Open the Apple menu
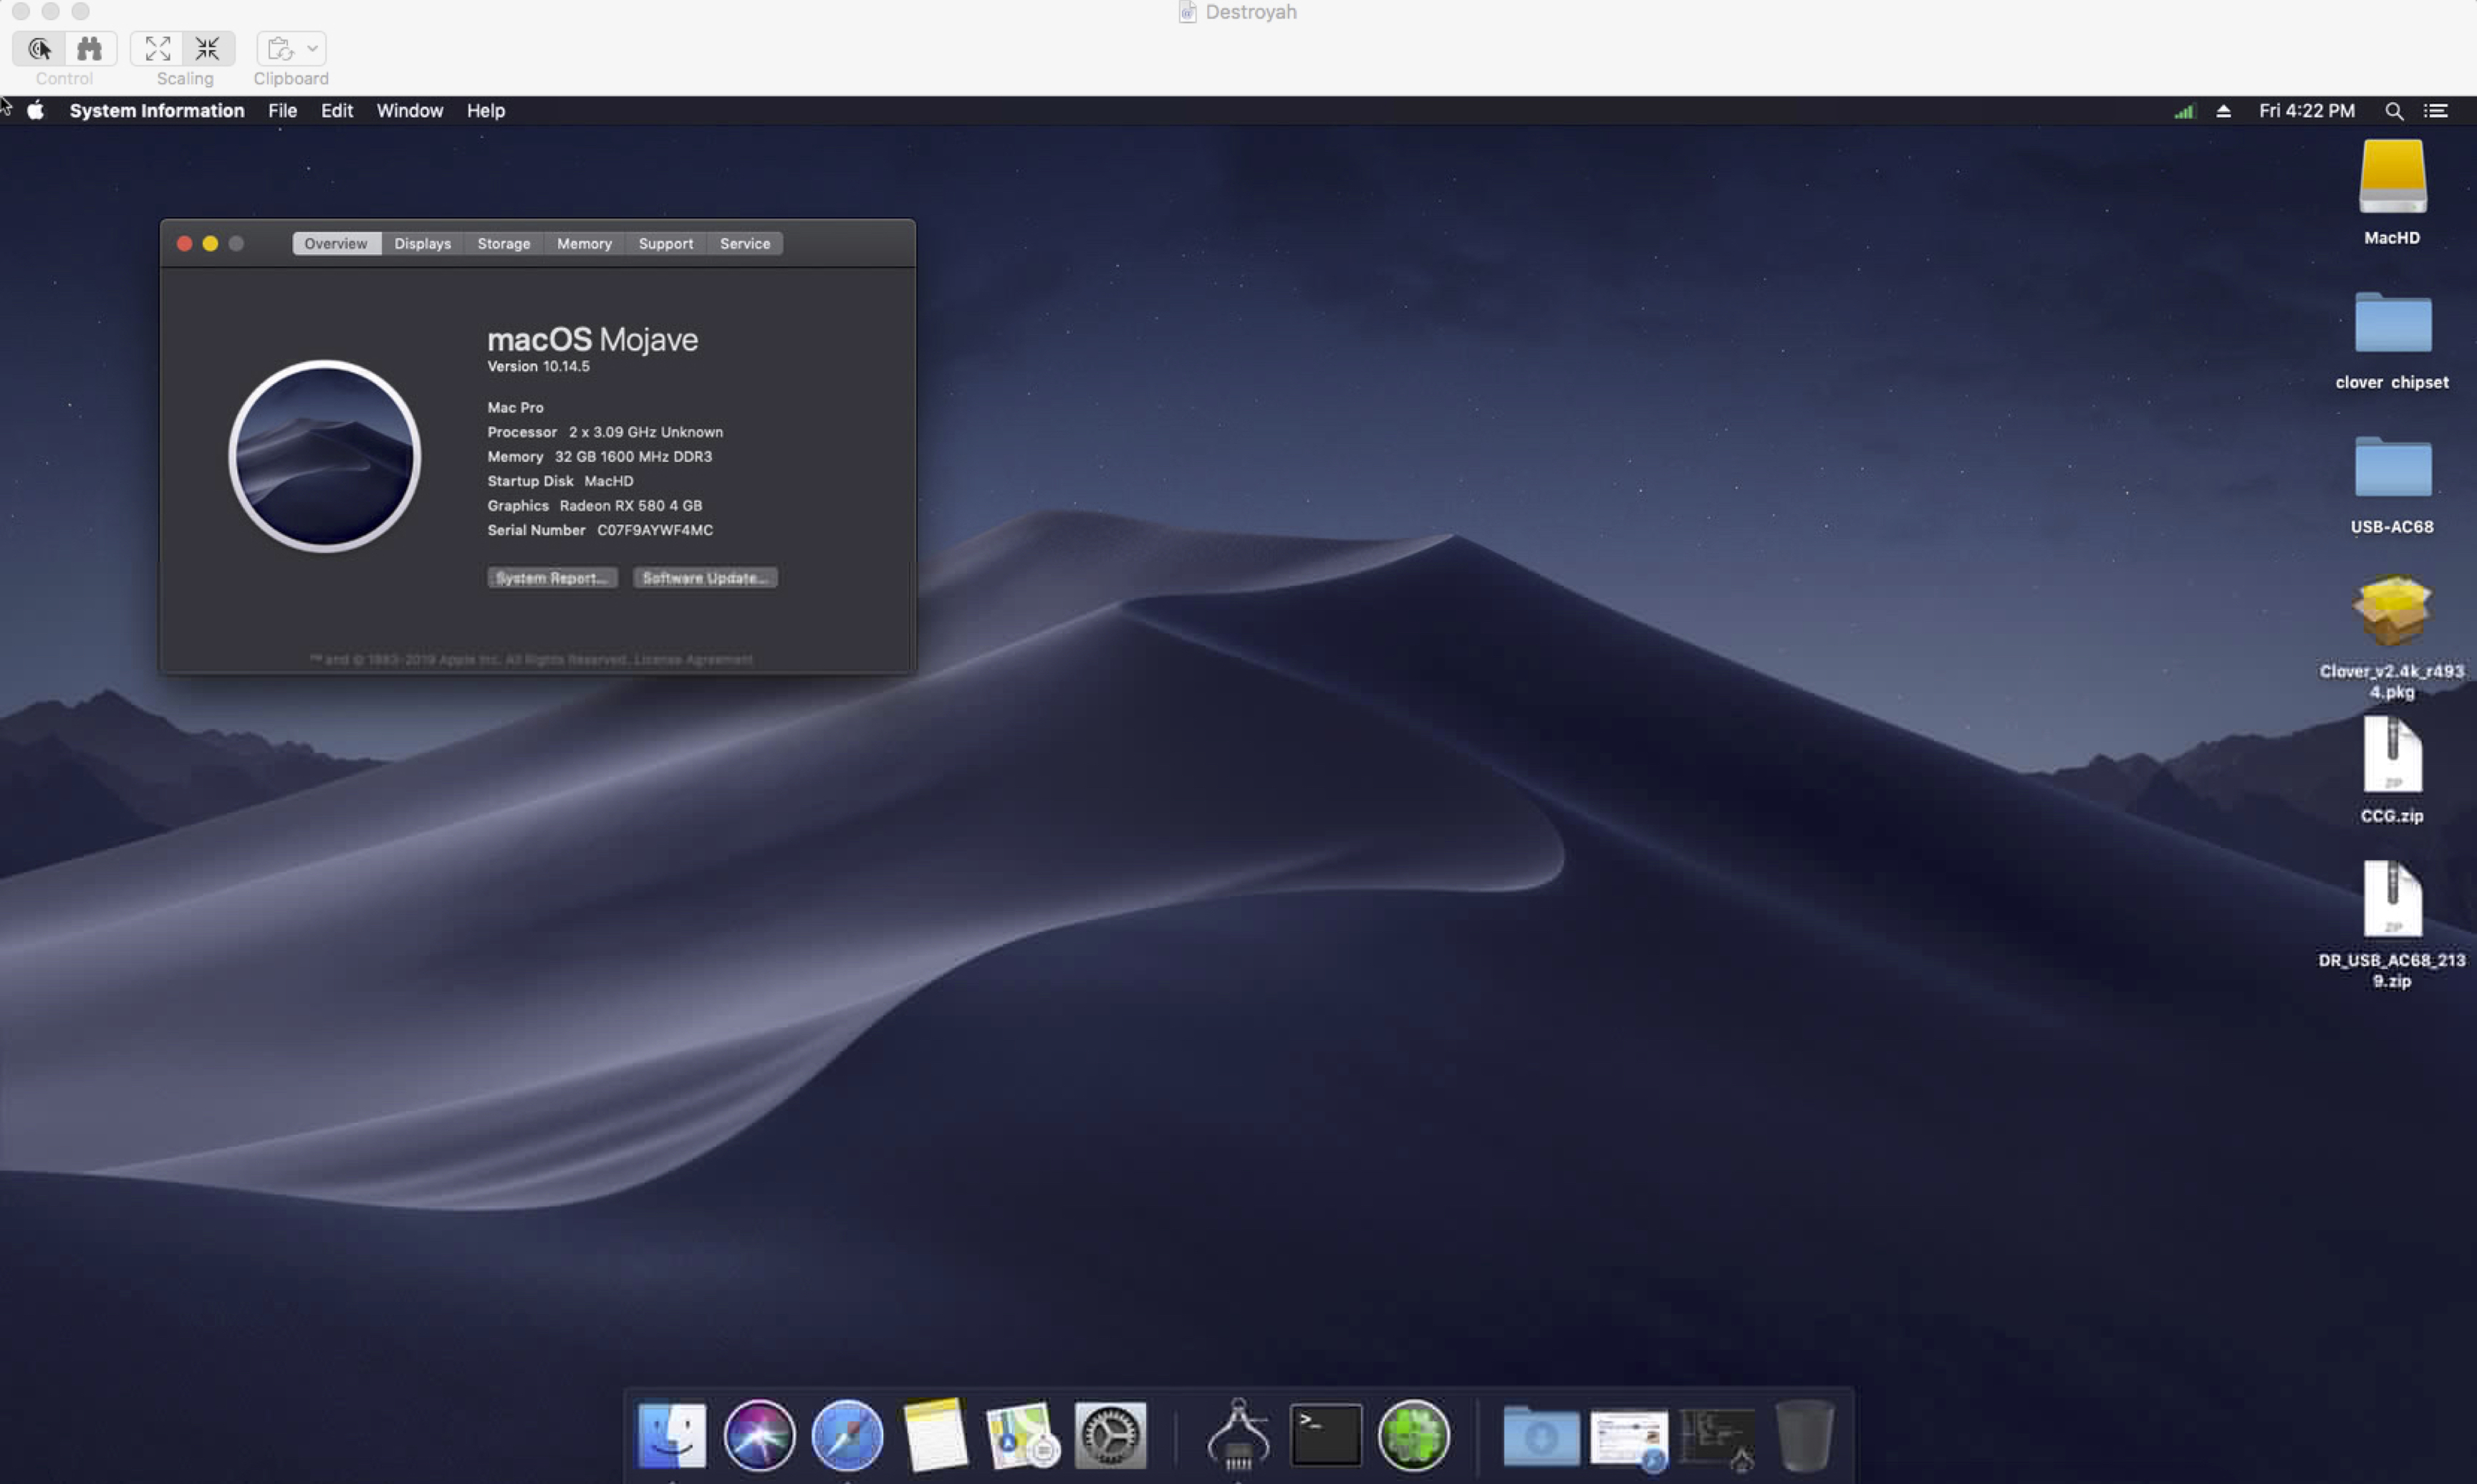 tap(35, 110)
